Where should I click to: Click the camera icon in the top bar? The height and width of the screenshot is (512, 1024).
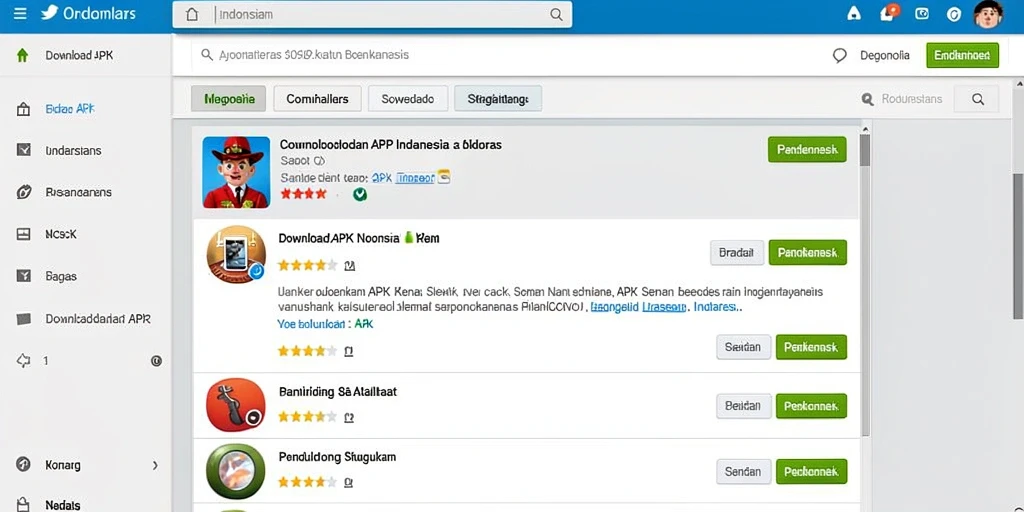pyautogui.click(x=921, y=13)
